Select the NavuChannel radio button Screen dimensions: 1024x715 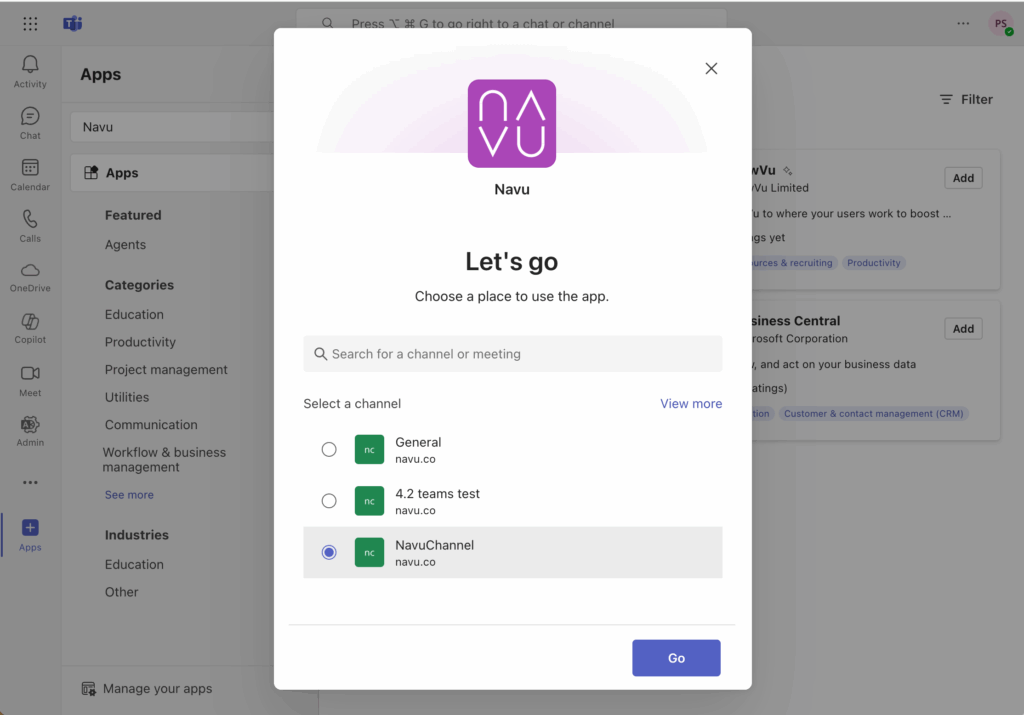click(329, 552)
